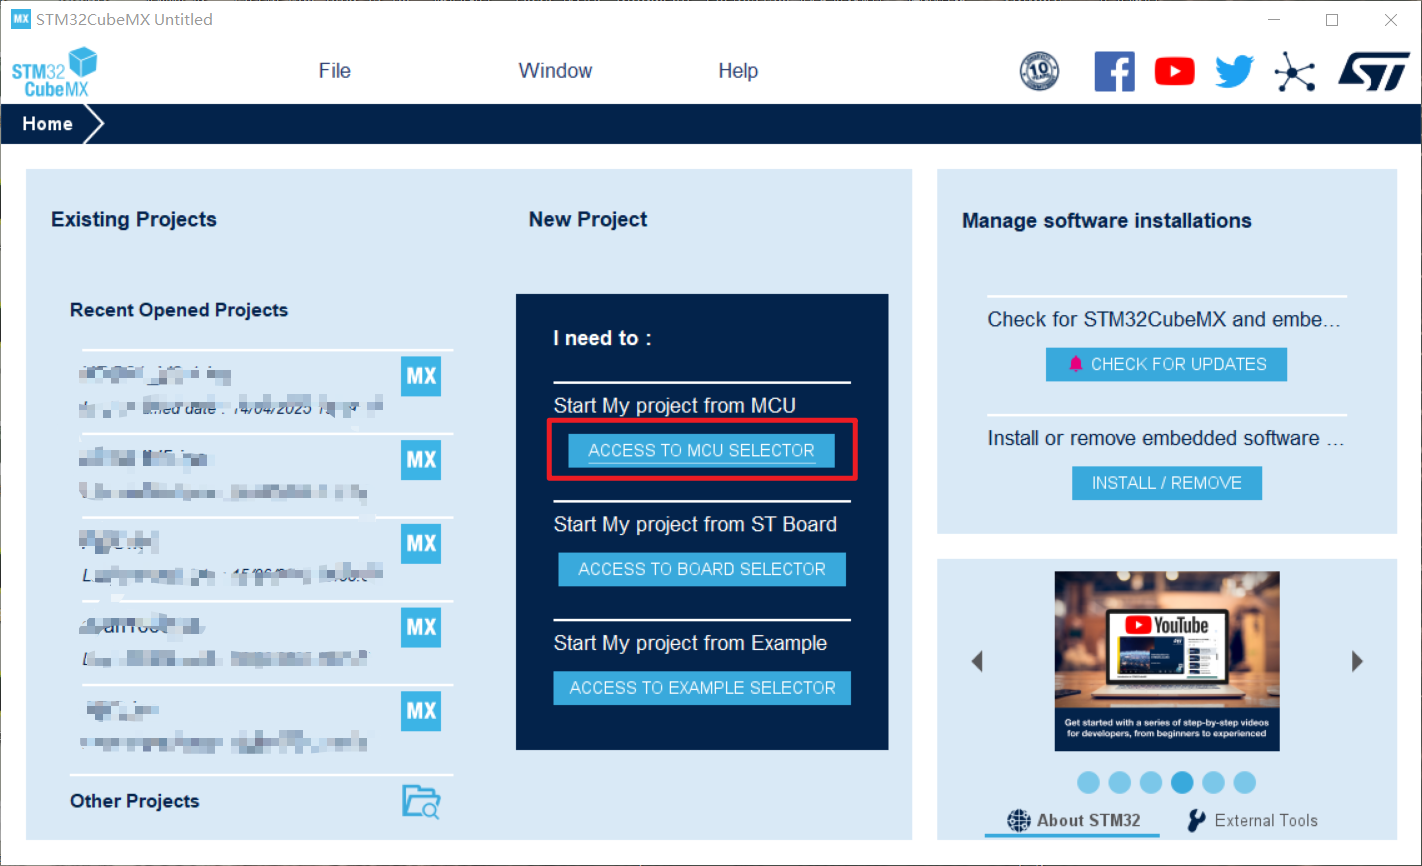Screen dimensions: 1422x866
Task: Browse for other projects with the folder icon
Action: pos(421,801)
